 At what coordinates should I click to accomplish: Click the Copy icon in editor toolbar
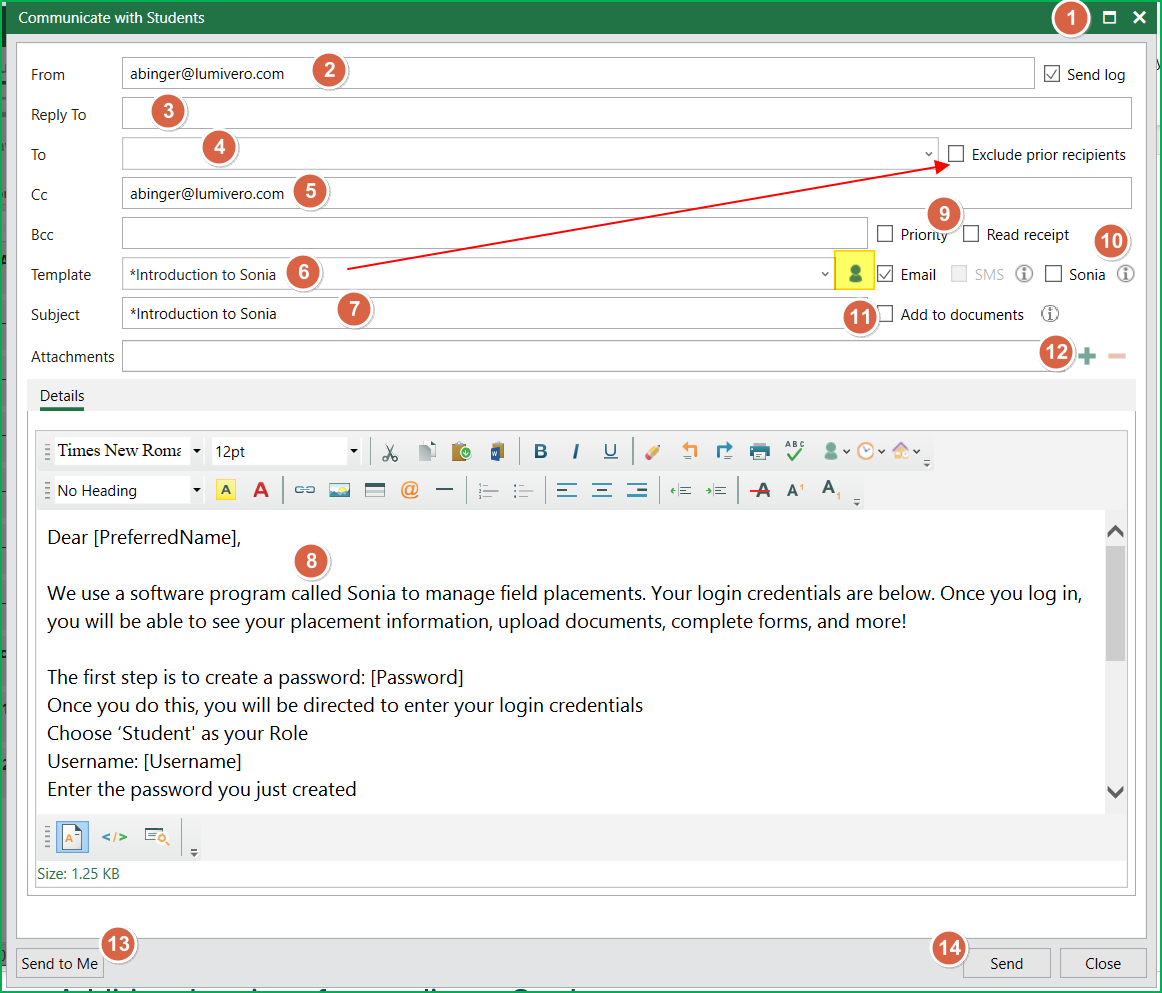427,451
